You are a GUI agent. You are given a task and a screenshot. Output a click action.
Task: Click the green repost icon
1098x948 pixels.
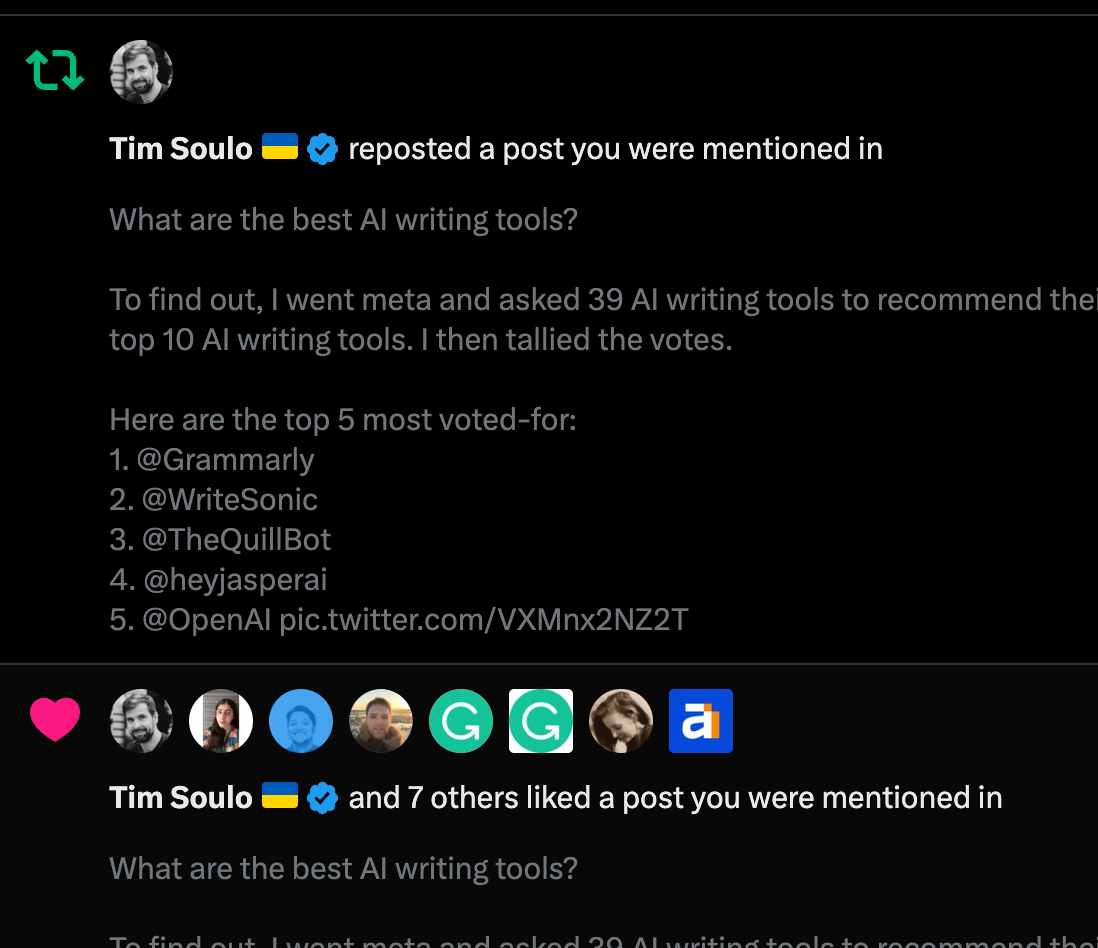pos(55,71)
